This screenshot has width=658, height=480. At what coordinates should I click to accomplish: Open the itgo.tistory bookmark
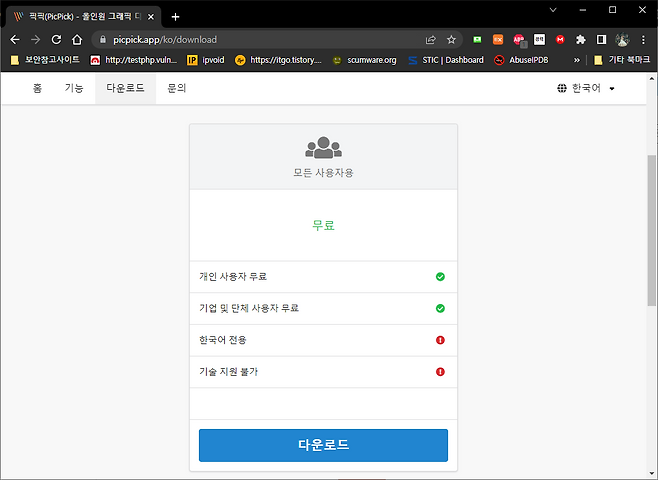pyautogui.click(x=278, y=60)
